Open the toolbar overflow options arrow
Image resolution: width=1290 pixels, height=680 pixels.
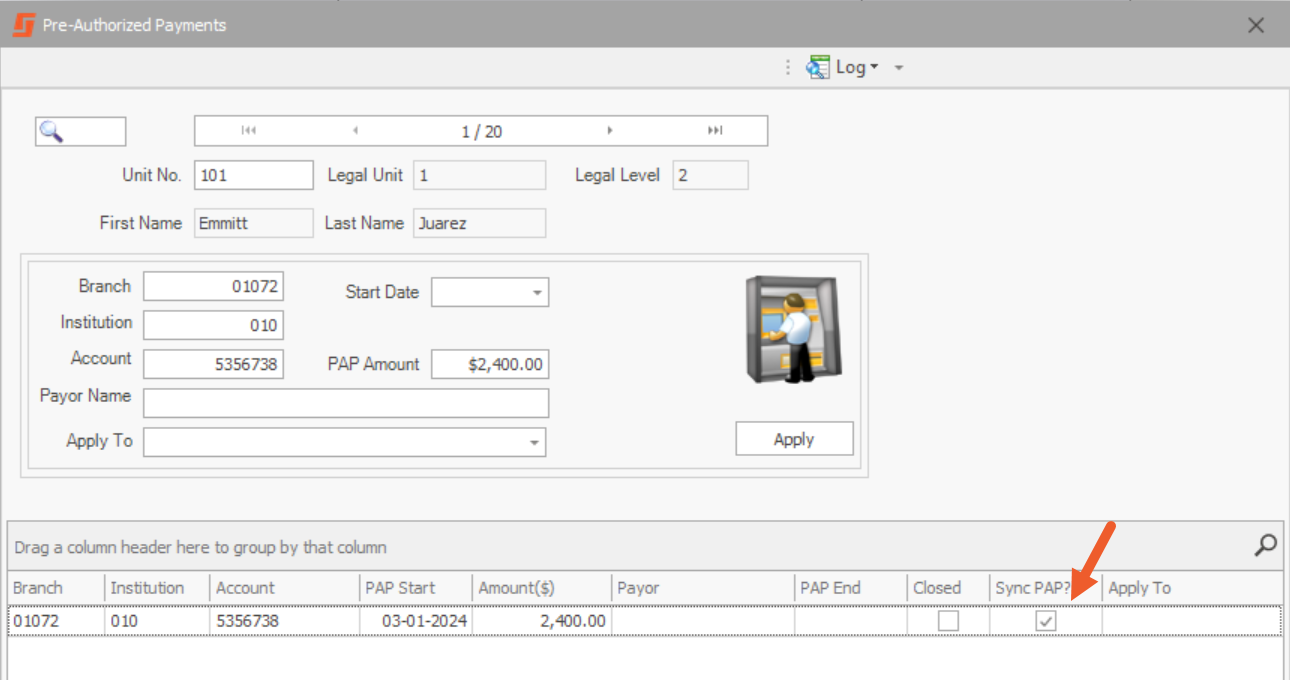pos(898,68)
